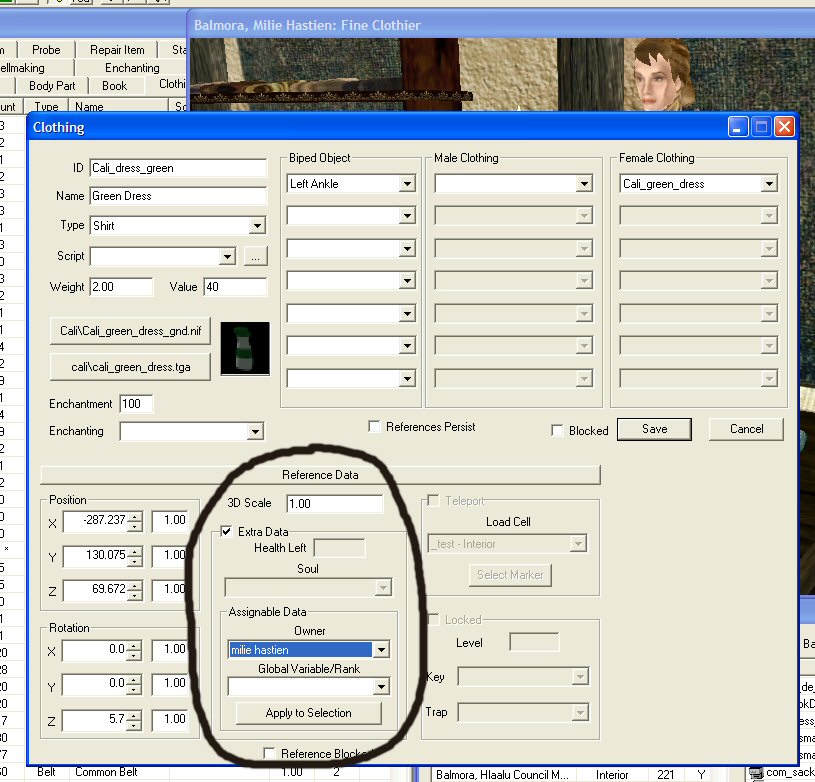Expand the Cali_green_dress female clothing dropdown
Screen dimensions: 815x782
pyautogui.click(x=769, y=184)
